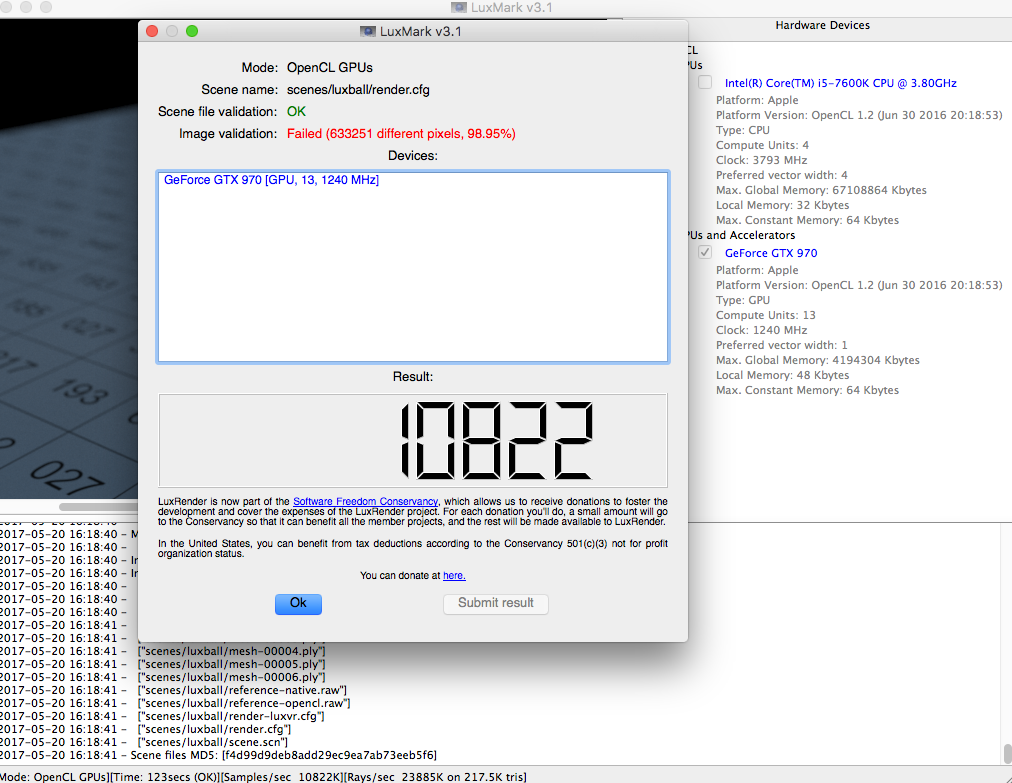The width and height of the screenshot is (1012, 783).
Task: Click the main window LuxMark title icon
Action: tap(459, 8)
